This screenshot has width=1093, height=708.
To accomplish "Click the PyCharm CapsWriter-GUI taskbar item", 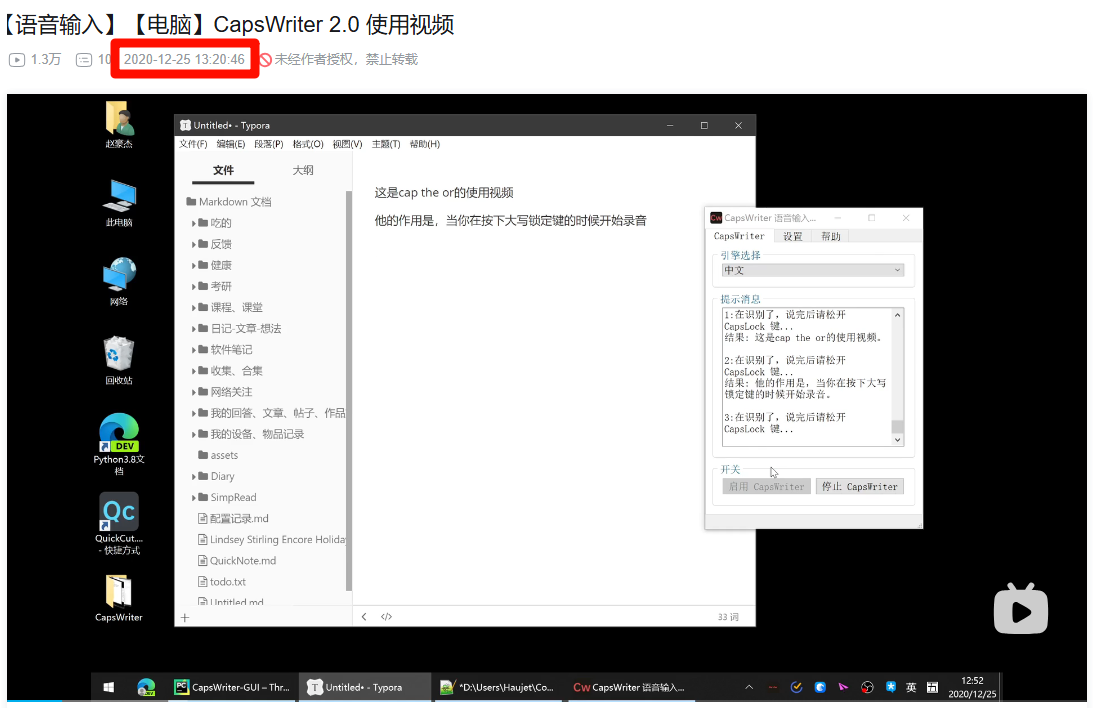I will (x=233, y=687).
